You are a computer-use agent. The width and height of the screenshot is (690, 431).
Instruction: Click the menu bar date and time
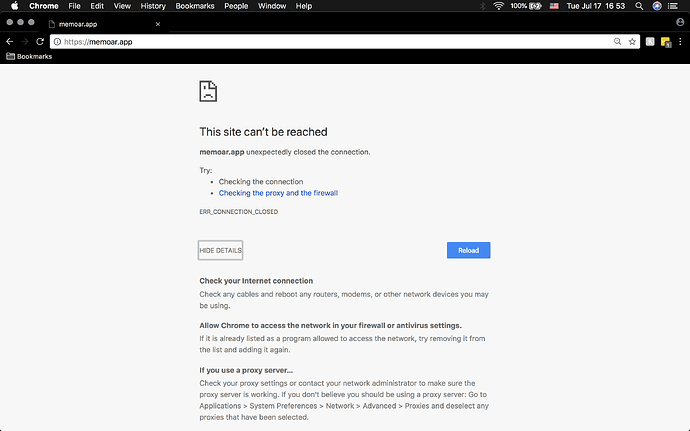tap(595, 6)
